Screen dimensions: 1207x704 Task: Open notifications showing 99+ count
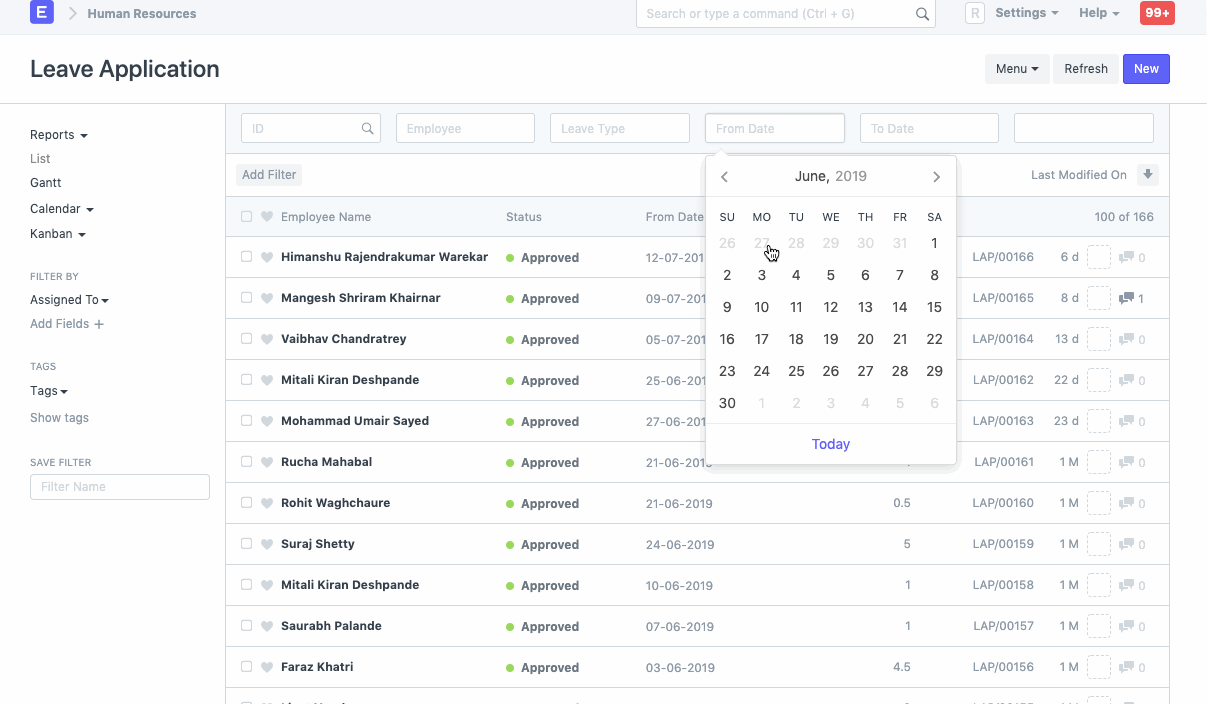[1156, 13]
